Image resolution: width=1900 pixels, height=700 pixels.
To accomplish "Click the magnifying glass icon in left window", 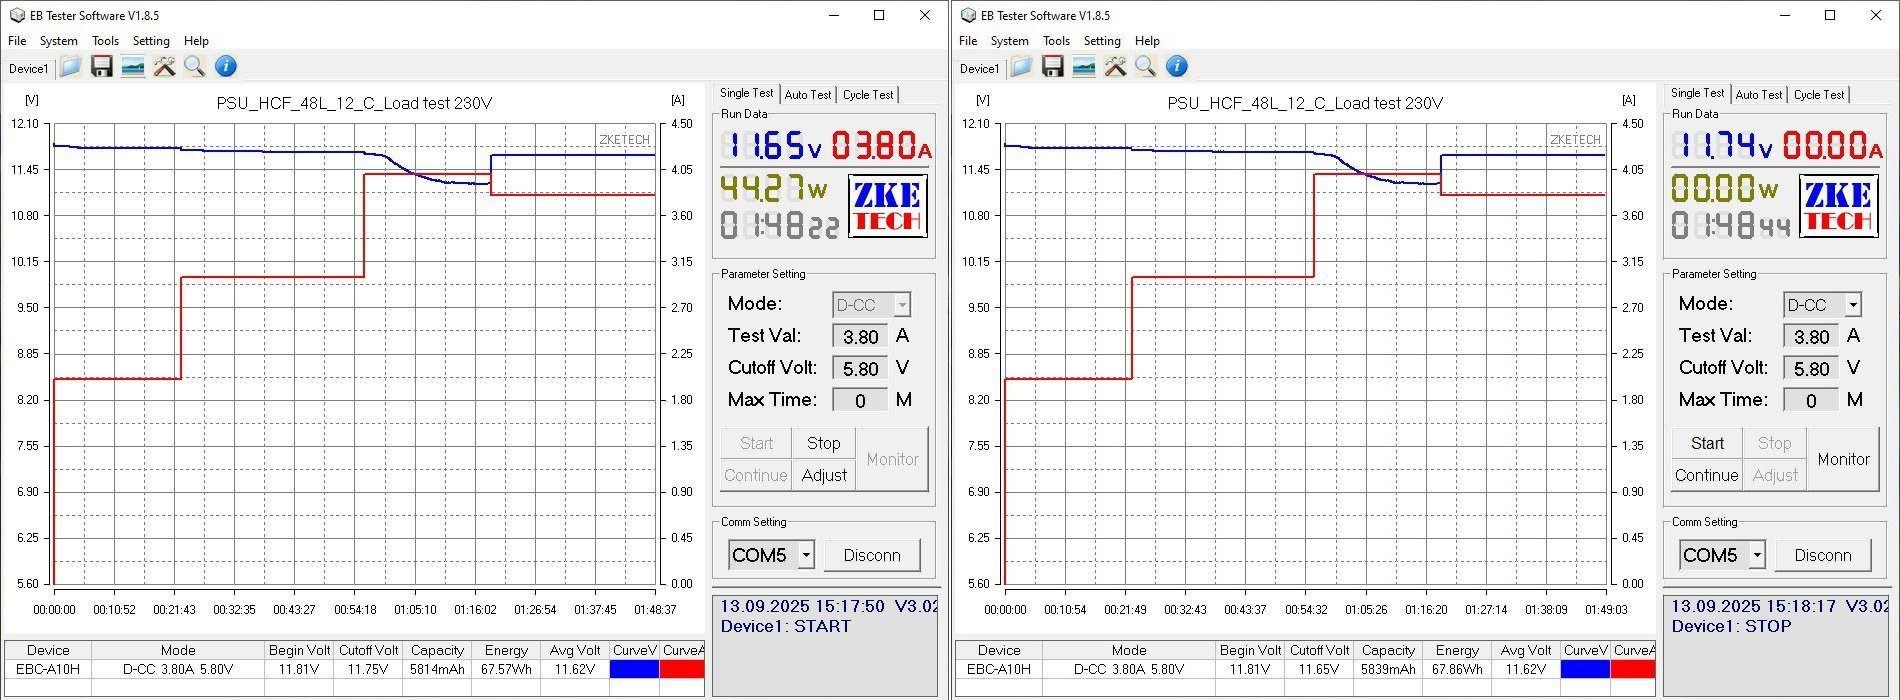I will pyautogui.click(x=194, y=67).
